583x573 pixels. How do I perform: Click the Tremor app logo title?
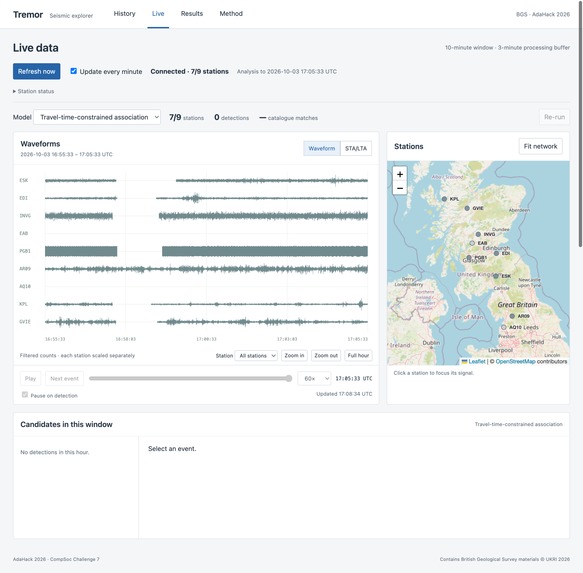click(28, 15)
